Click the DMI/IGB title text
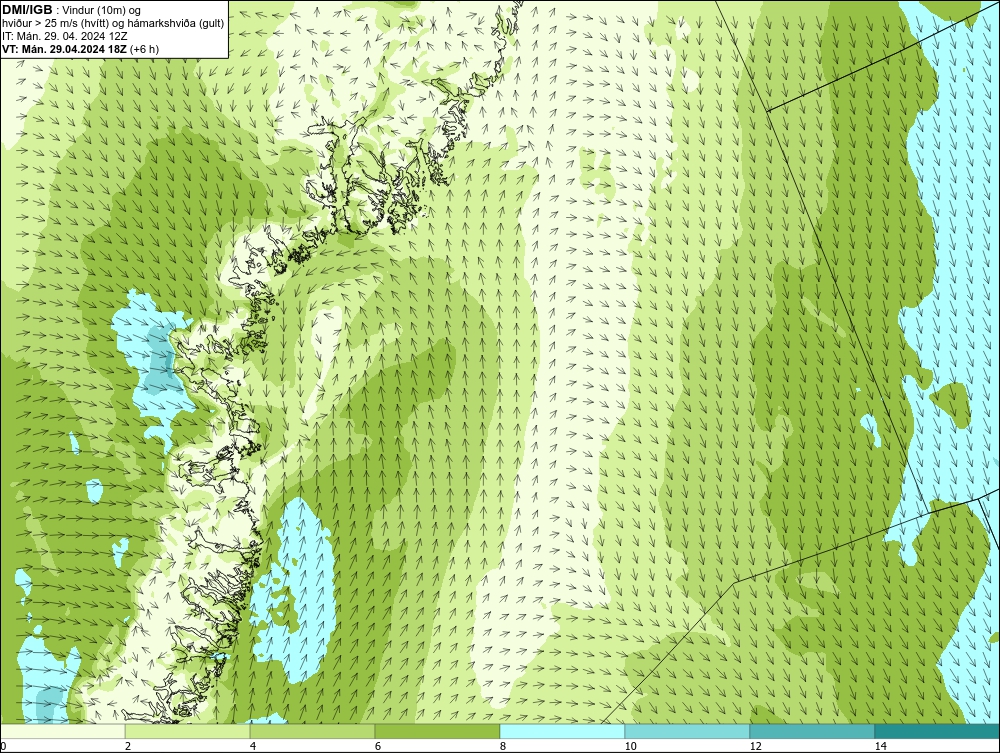 [27, 10]
